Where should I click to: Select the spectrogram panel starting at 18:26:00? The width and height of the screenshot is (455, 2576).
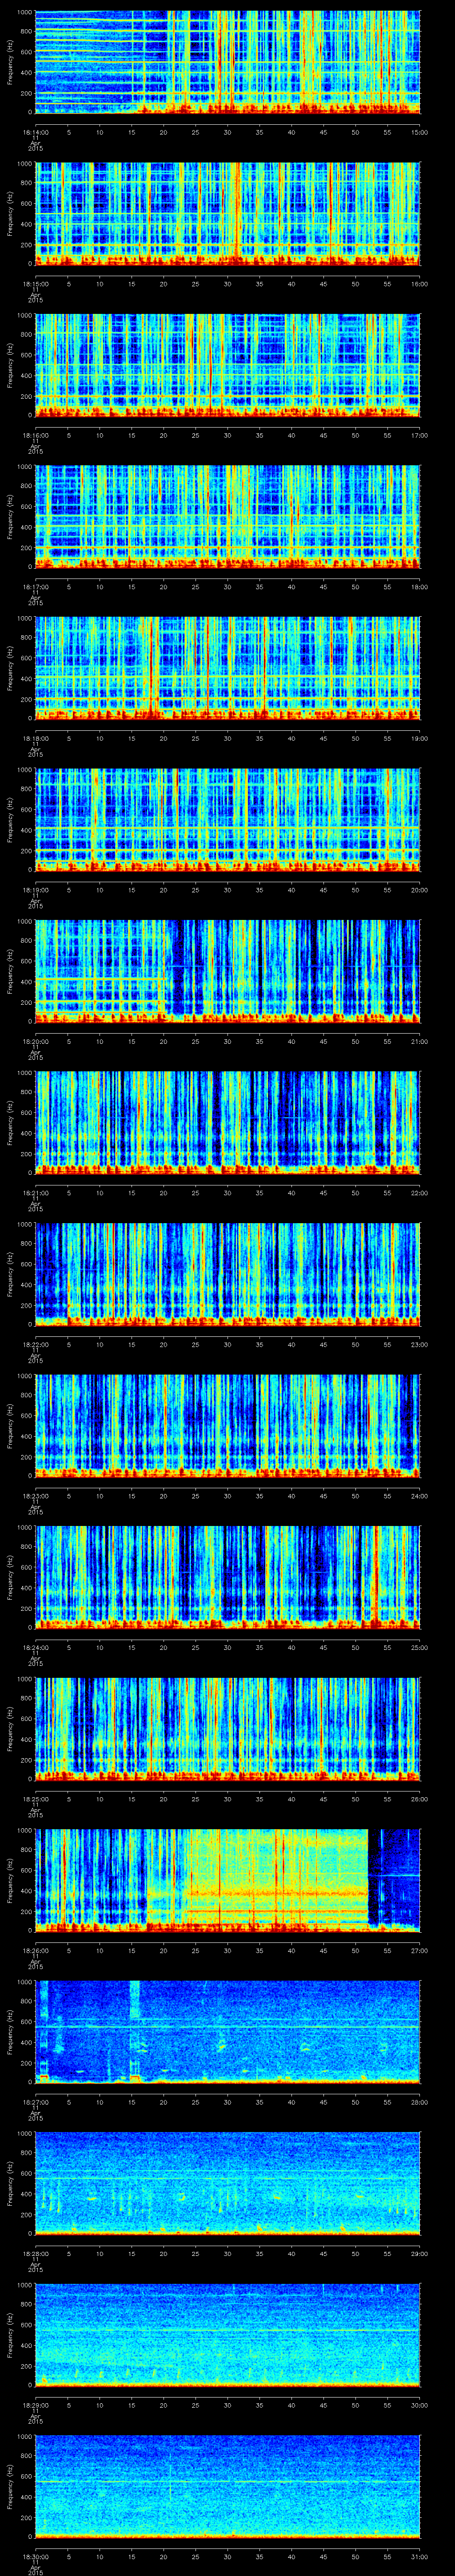point(227,1880)
